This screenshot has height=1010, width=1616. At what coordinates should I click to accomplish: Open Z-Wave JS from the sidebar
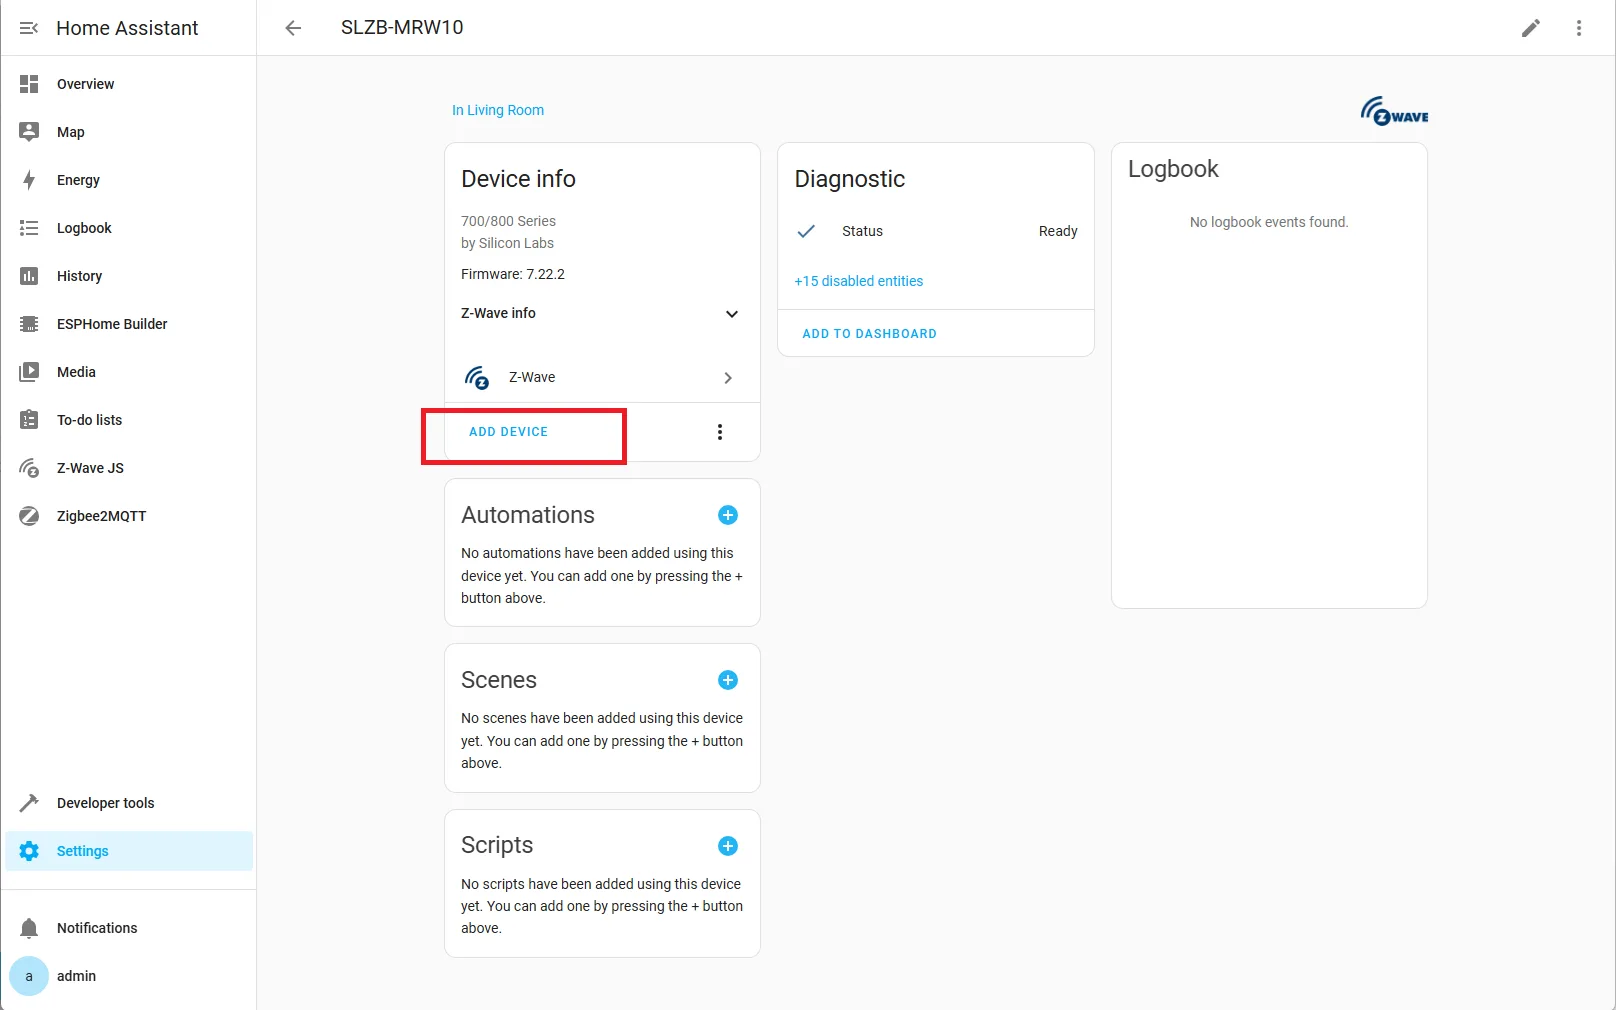tap(89, 467)
